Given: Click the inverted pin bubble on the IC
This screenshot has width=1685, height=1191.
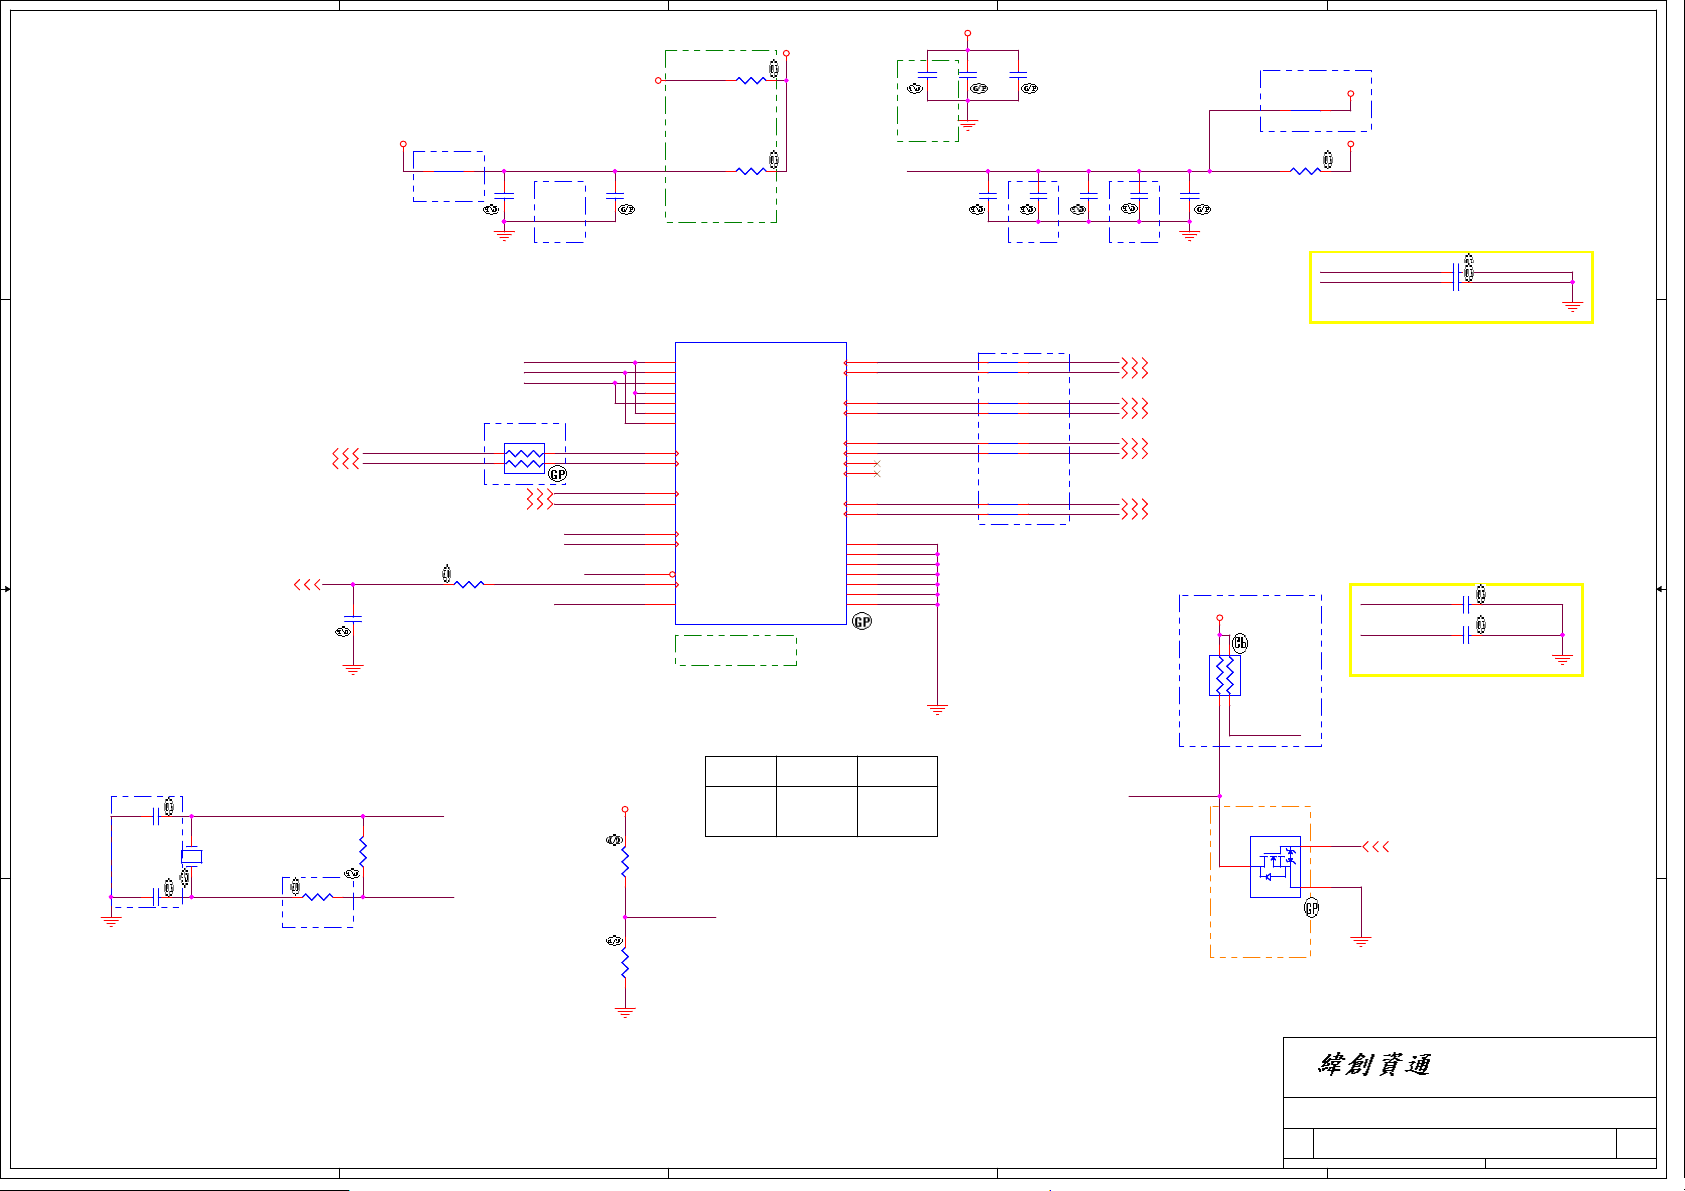Looking at the screenshot, I should pyautogui.click(x=672, y=574).
